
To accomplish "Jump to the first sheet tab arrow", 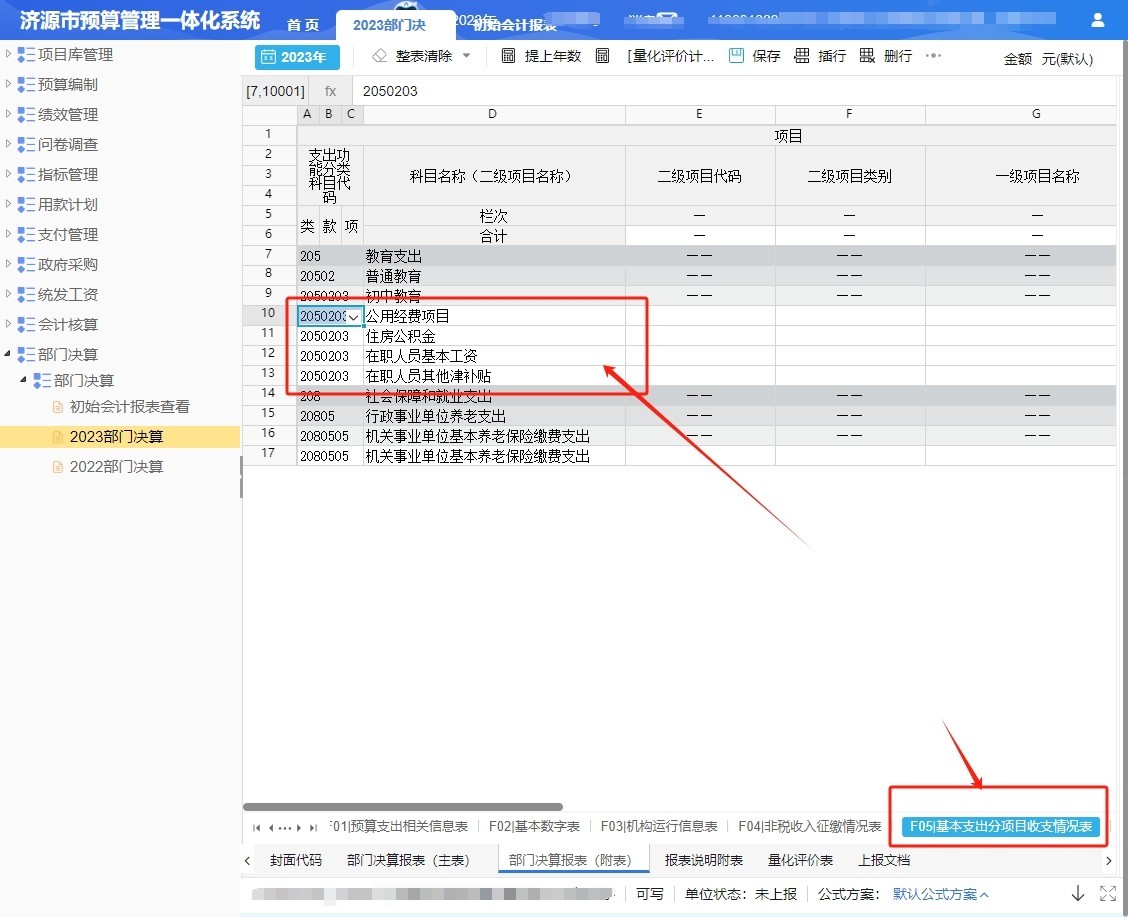I will pos(256,828).
